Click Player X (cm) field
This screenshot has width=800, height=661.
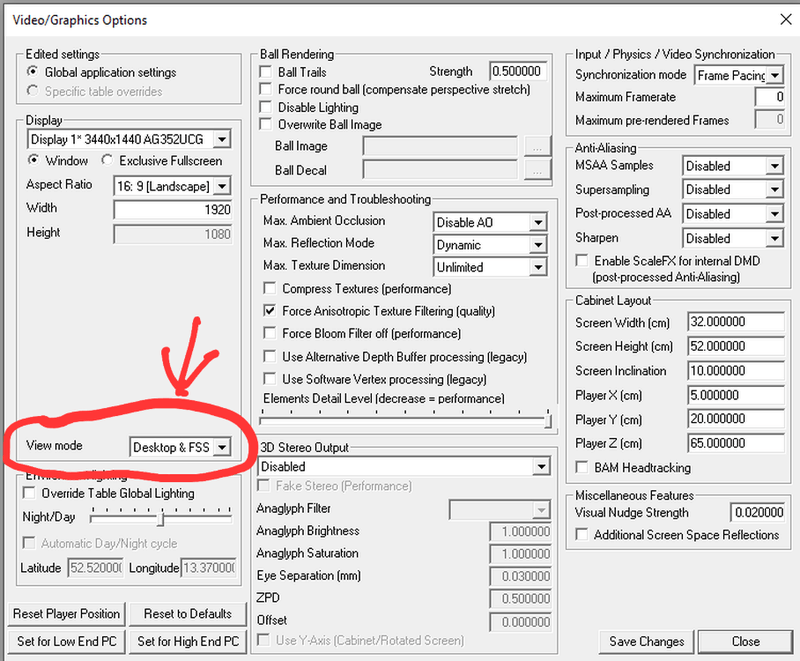pyautogui.click(x=736, y=395)
